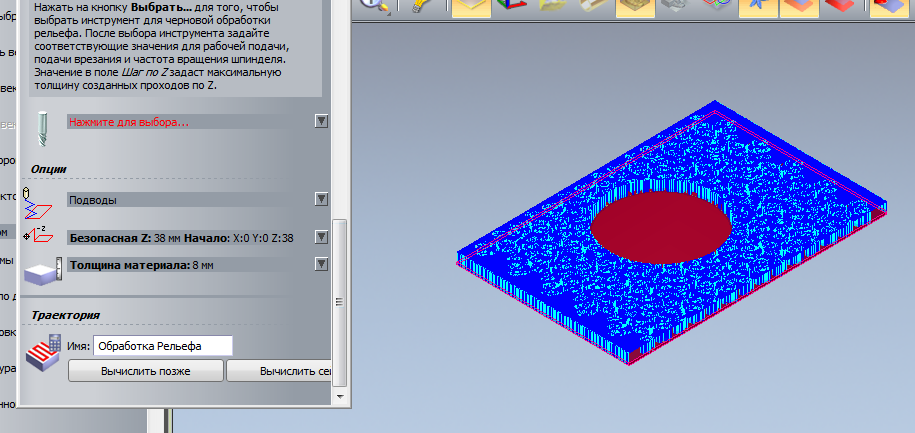915x433 pixels.
Task: Open the 'Нажмите для выбора...' tool selector
Action: tap(190, 122)
